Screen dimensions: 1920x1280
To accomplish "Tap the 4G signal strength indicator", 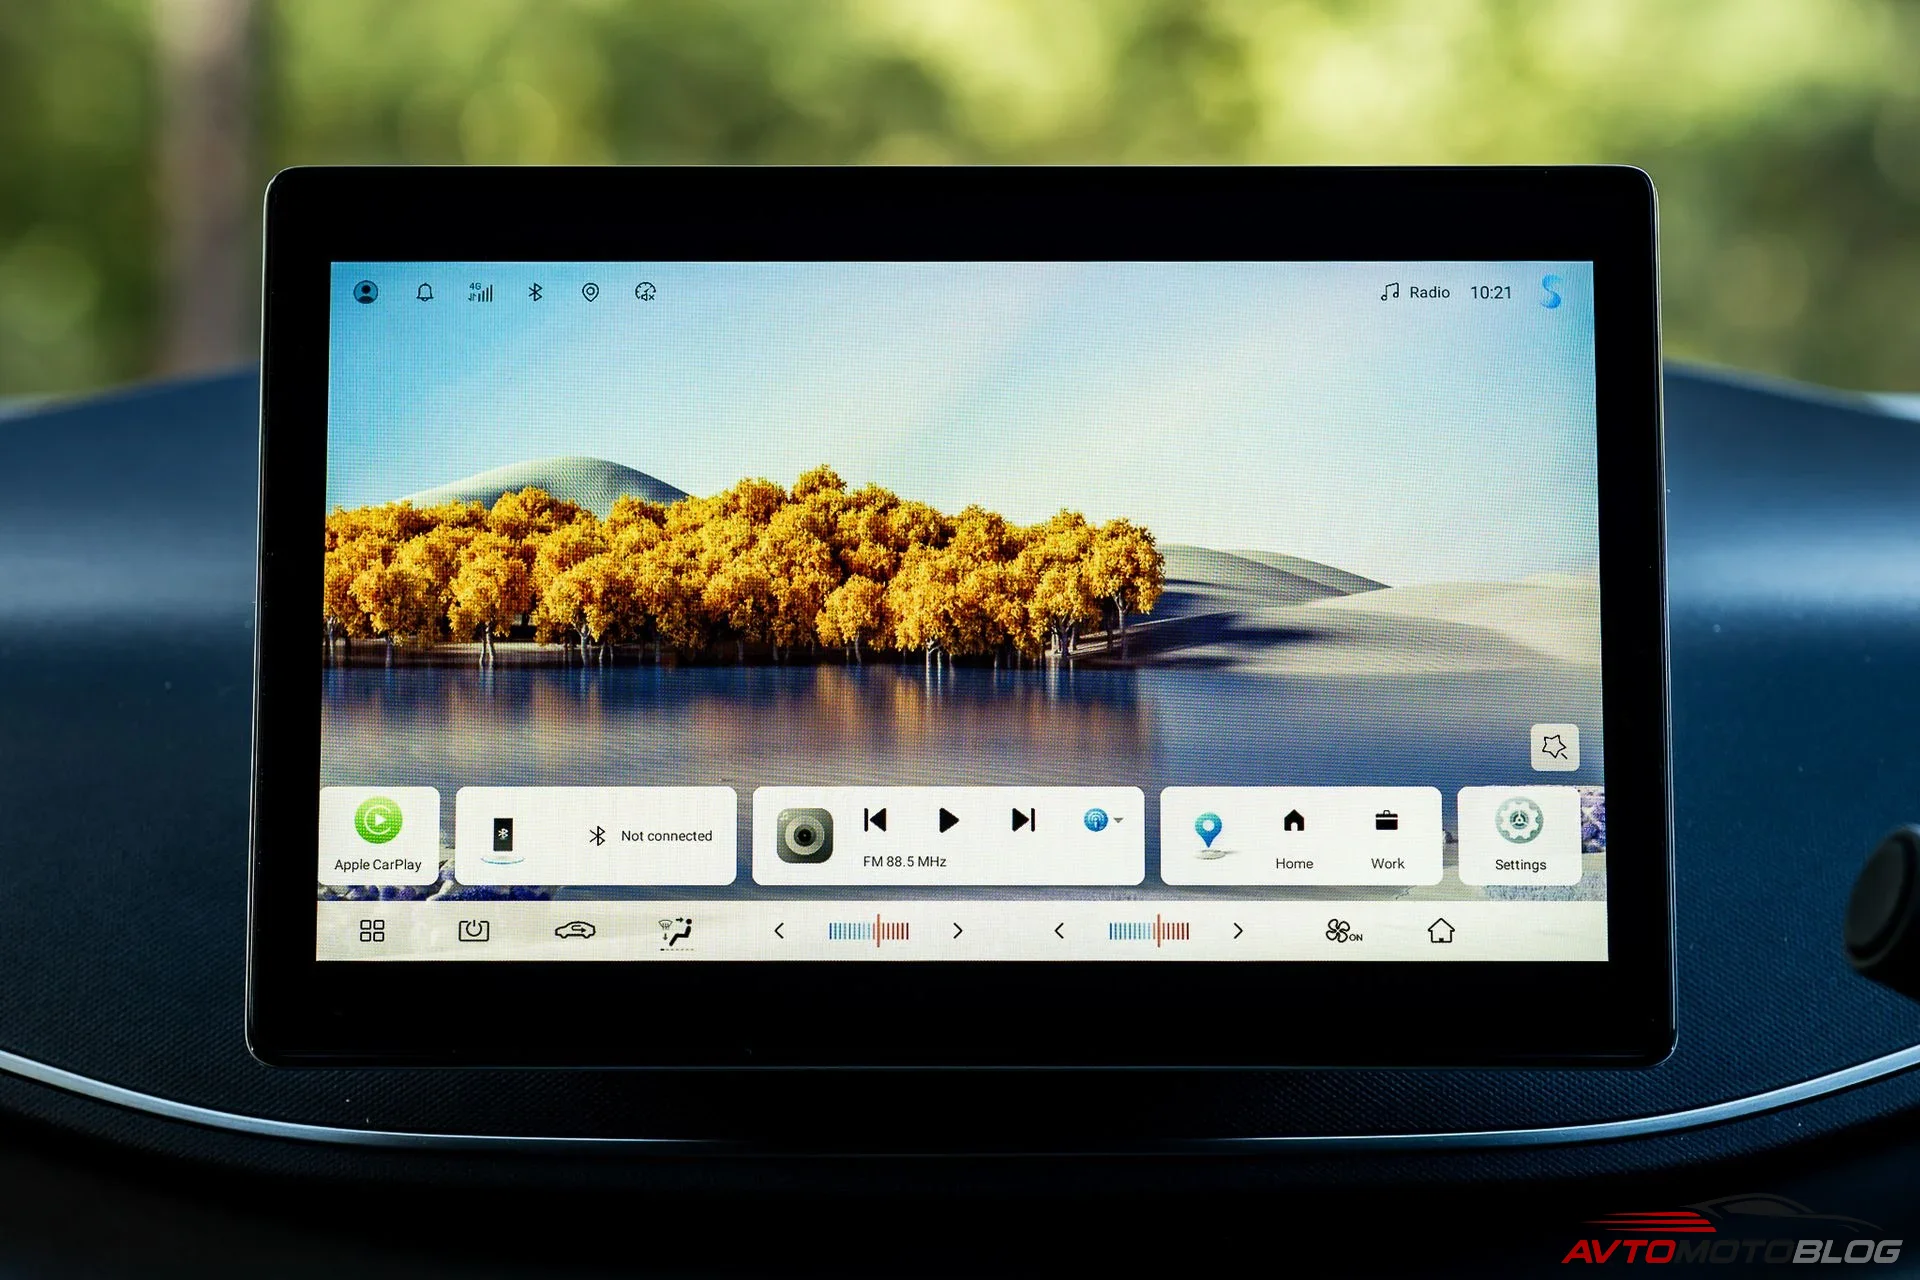I will tap(481, 292).
